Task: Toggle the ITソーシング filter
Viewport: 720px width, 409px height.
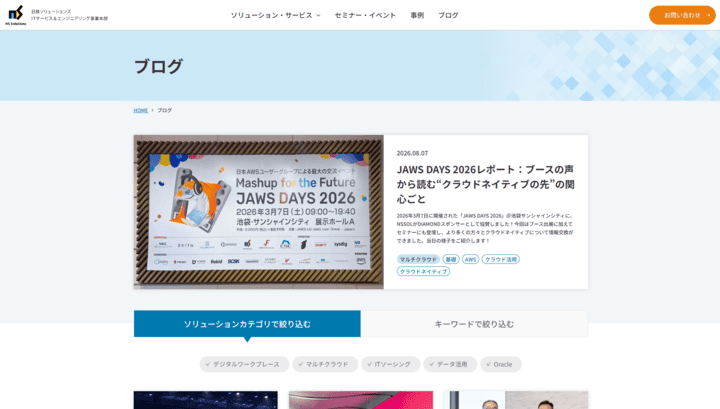Action: pyautogui.click(x=391, y=364)
